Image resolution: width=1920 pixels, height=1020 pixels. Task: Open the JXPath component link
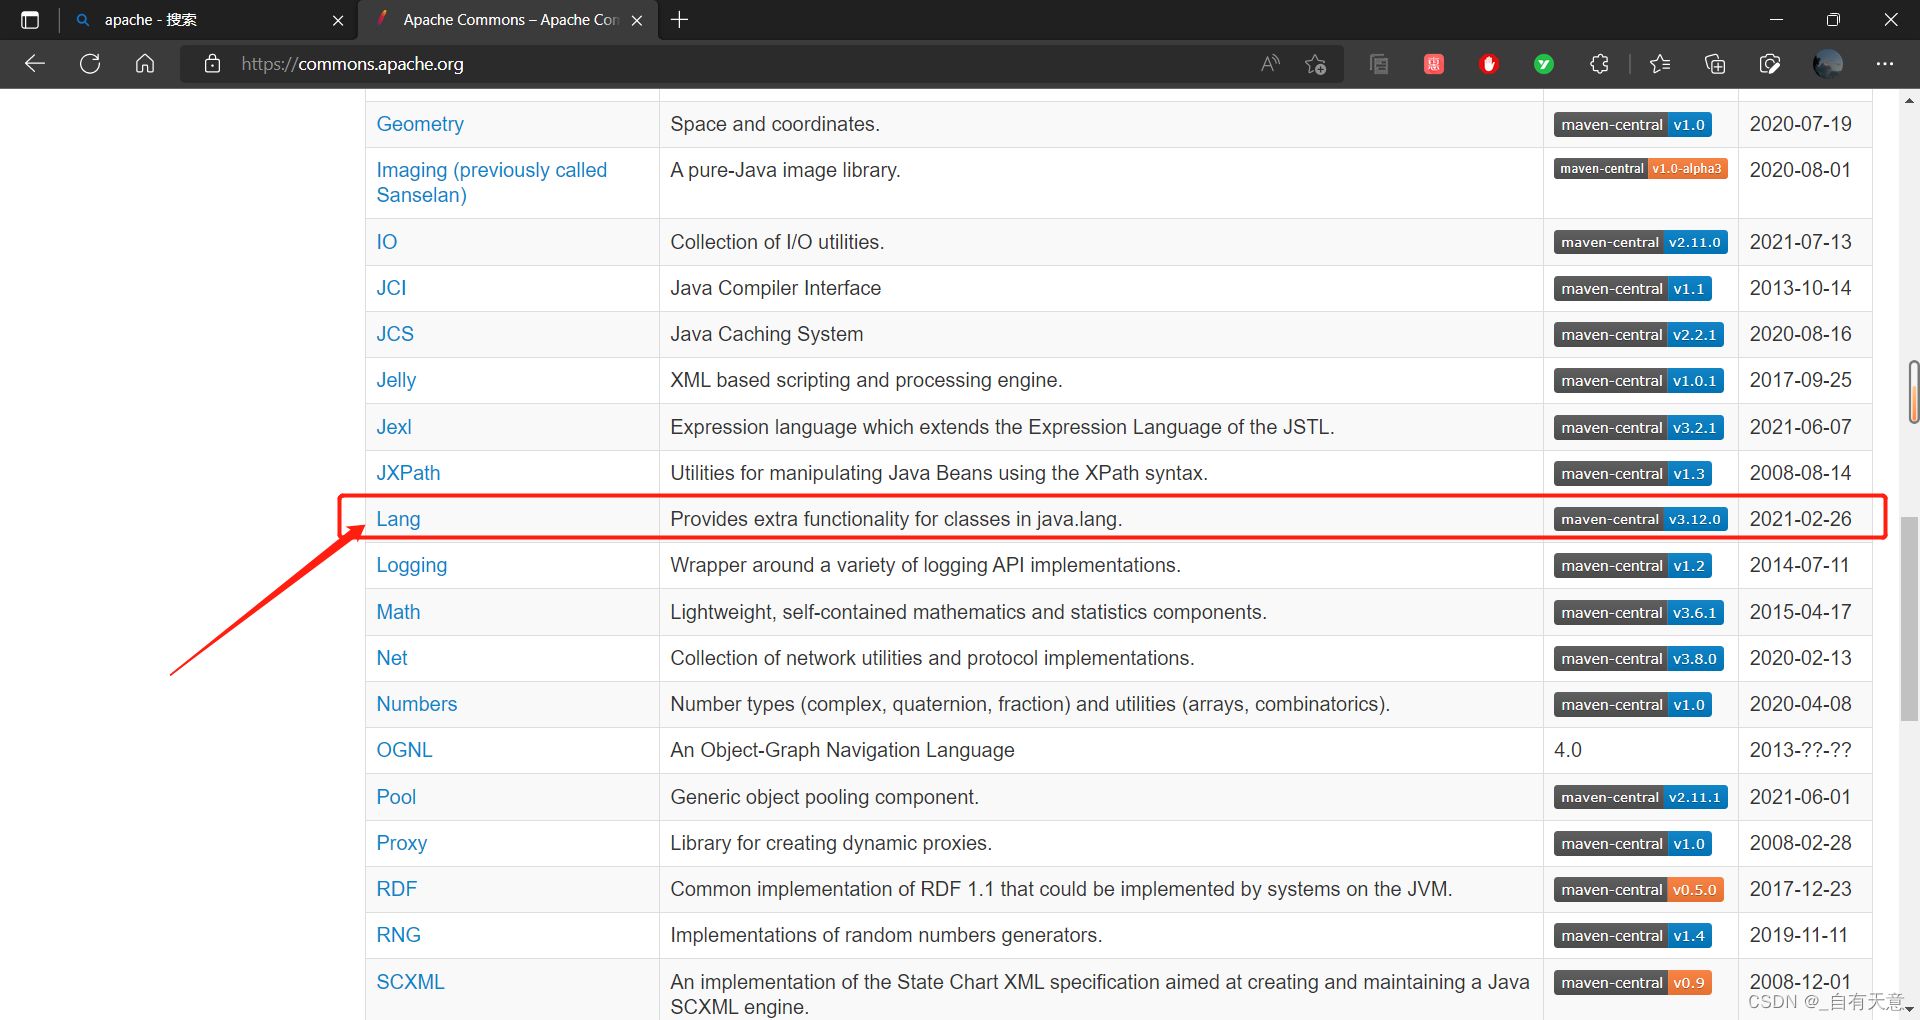coord(408,473)
